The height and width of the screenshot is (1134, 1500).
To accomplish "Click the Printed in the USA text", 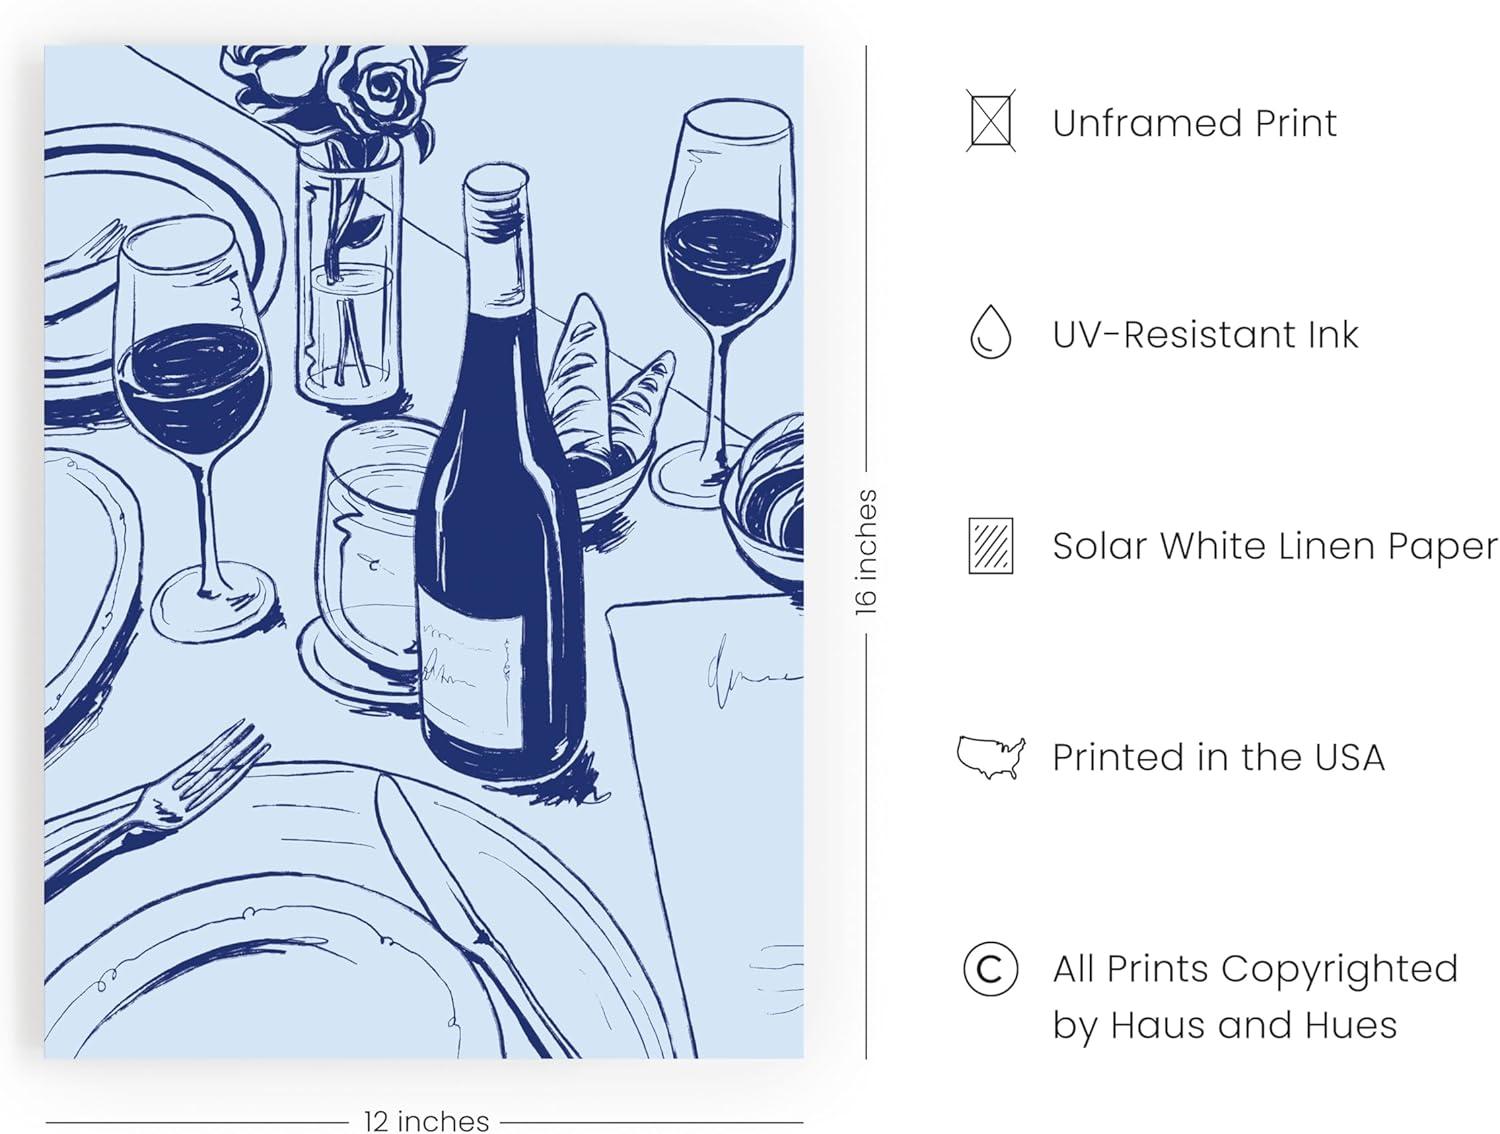I will click(1218, 757).
